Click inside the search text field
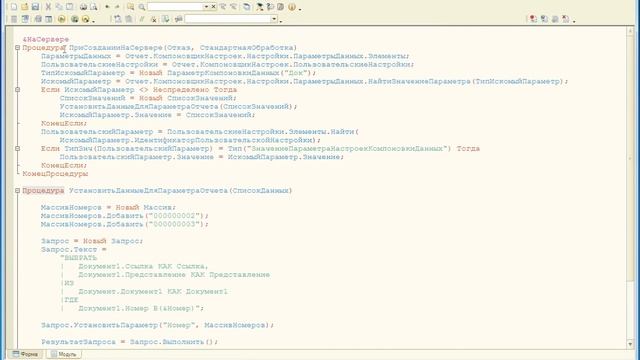 (175, 7)
